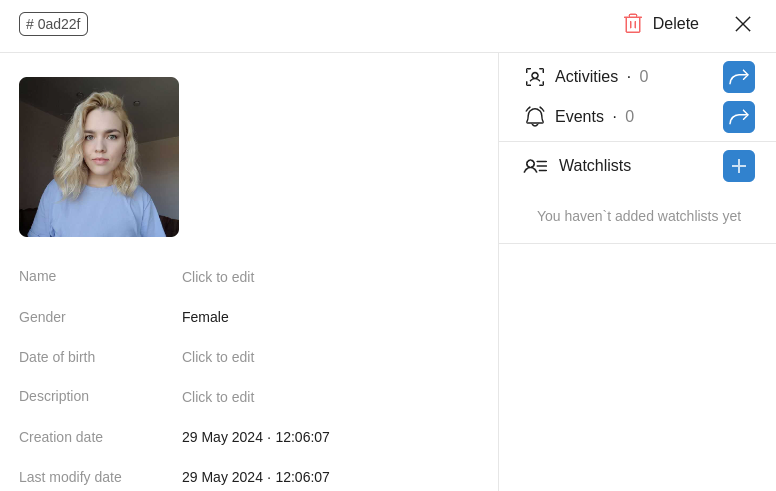The width and height of the screenshot is (776, 491).
Task: Click the Activities face-scan icon
Action: pos(534,77)
